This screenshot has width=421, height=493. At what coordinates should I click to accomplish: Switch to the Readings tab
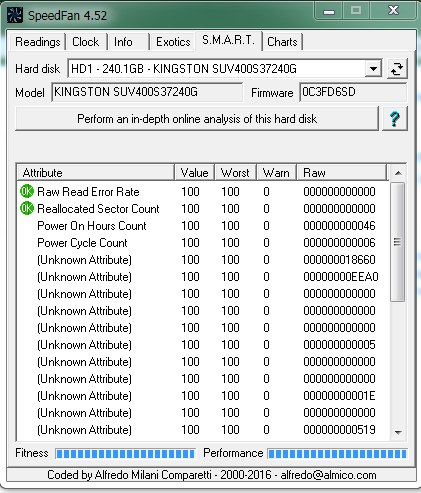click(38, 42)
